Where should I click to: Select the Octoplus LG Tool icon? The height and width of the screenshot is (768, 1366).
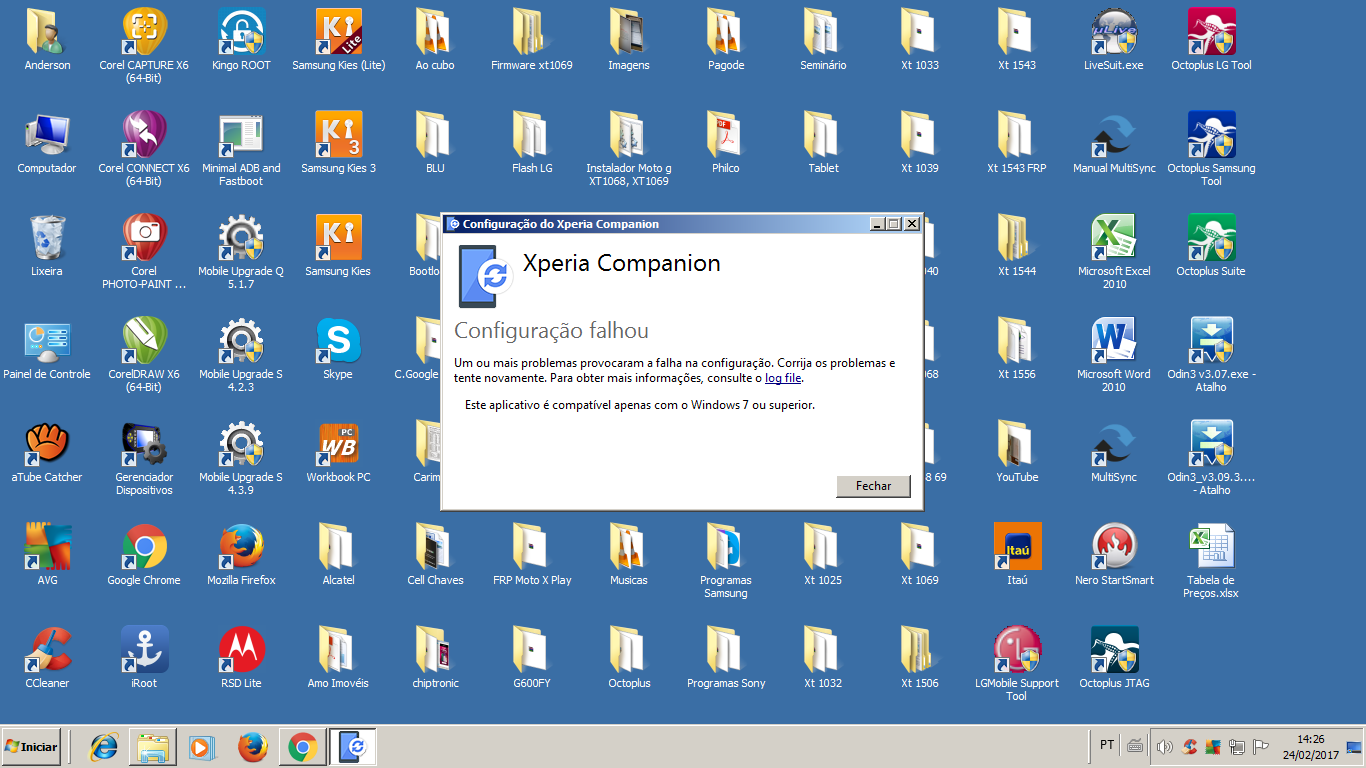[1211, 31]
